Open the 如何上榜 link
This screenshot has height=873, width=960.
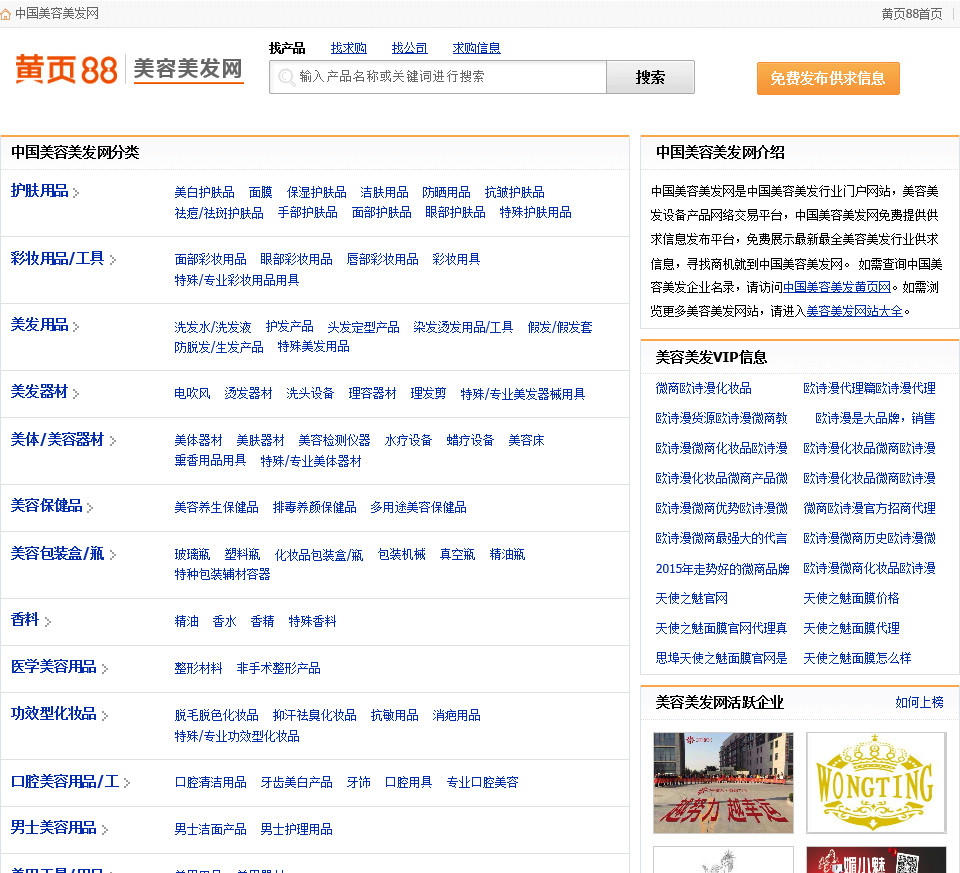pyautogui.click(x=919, y=702)
